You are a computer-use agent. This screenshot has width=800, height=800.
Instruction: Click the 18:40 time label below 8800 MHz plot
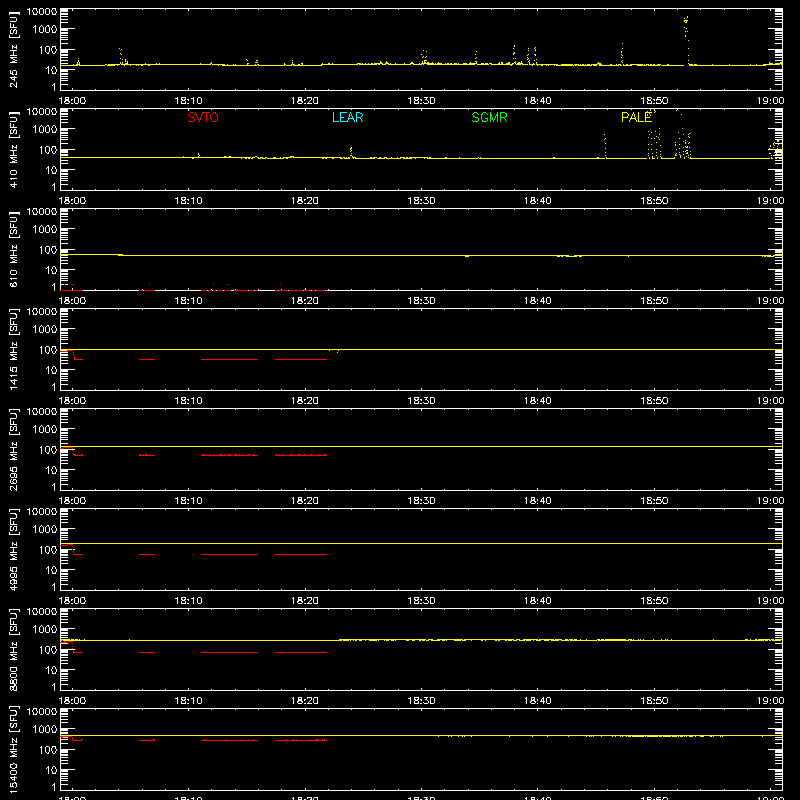click(x=537, y=701)
